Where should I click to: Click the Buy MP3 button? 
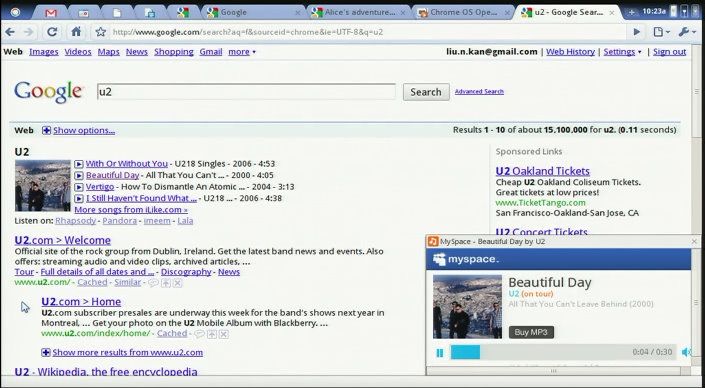pyautogui.click(x=531, y=332)
